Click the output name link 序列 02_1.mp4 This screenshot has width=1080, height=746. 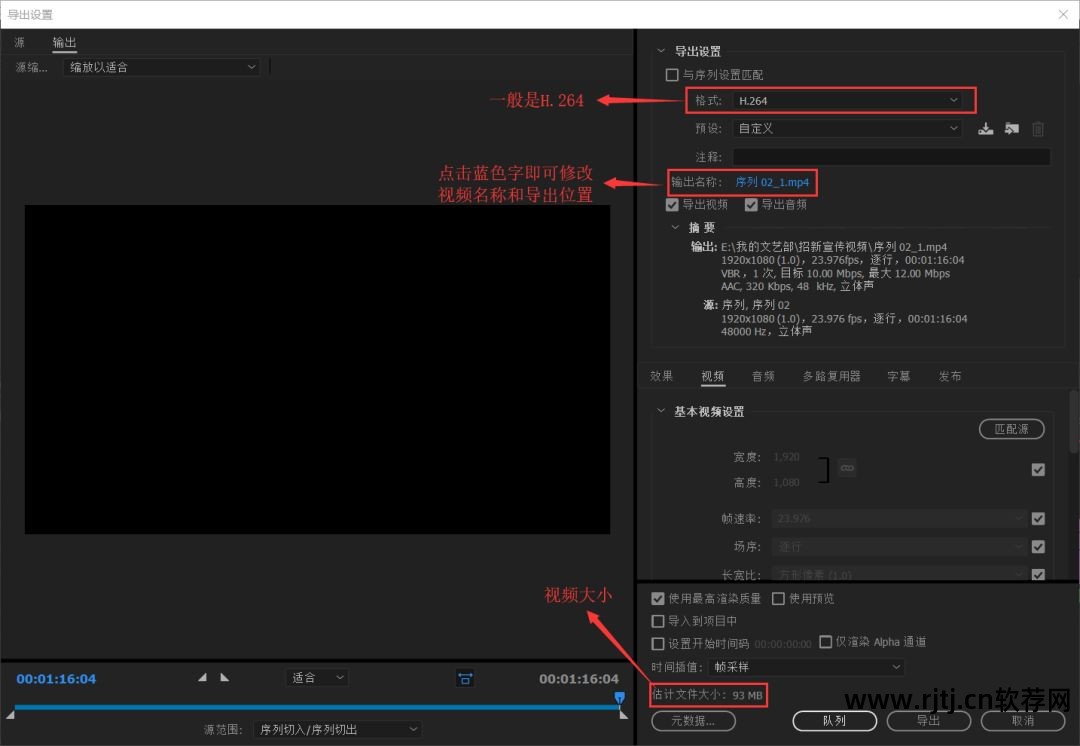click(x=772, y=183)
